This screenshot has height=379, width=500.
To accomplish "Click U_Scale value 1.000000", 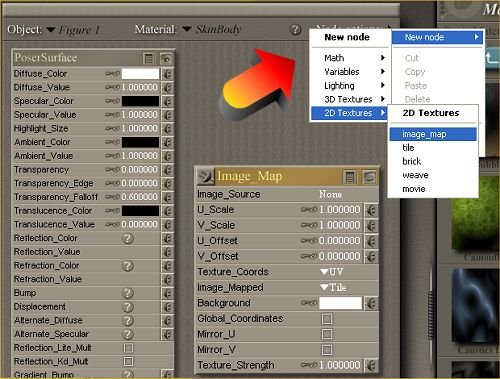I will (x=340, y=210).
